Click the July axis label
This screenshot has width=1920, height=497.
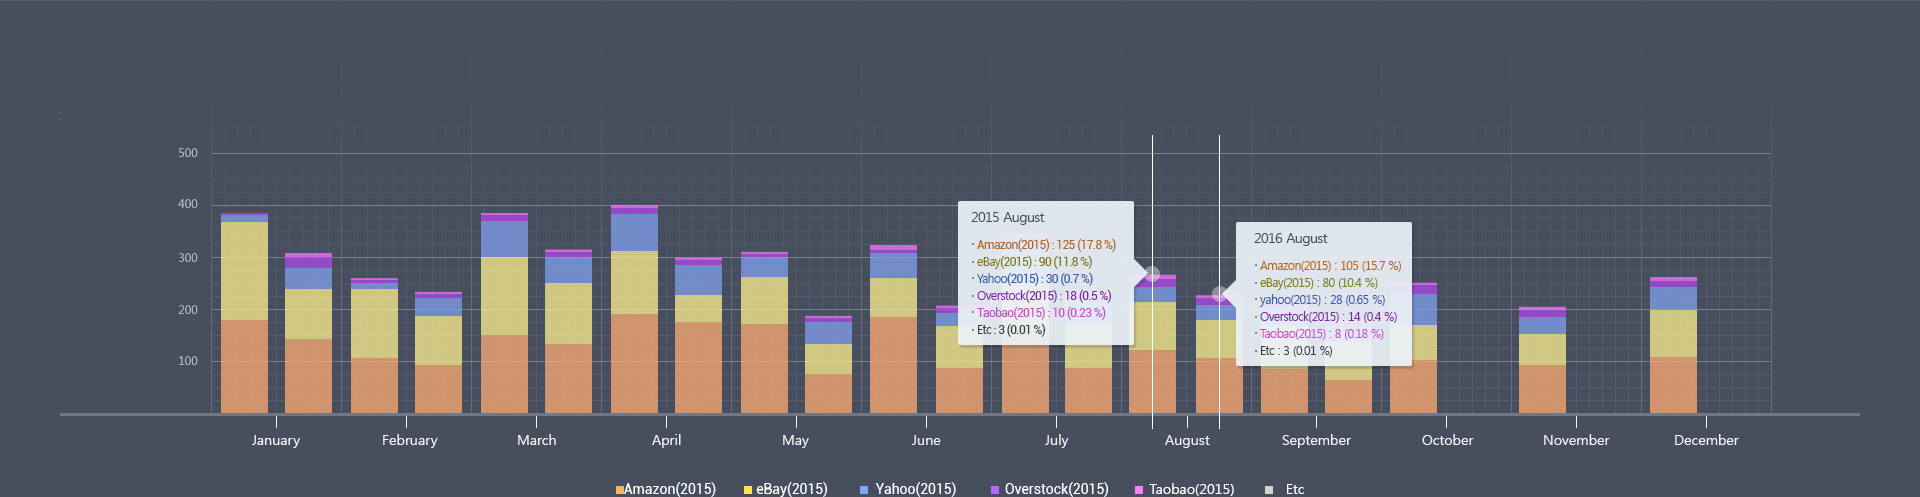[x=1057, y=440]
